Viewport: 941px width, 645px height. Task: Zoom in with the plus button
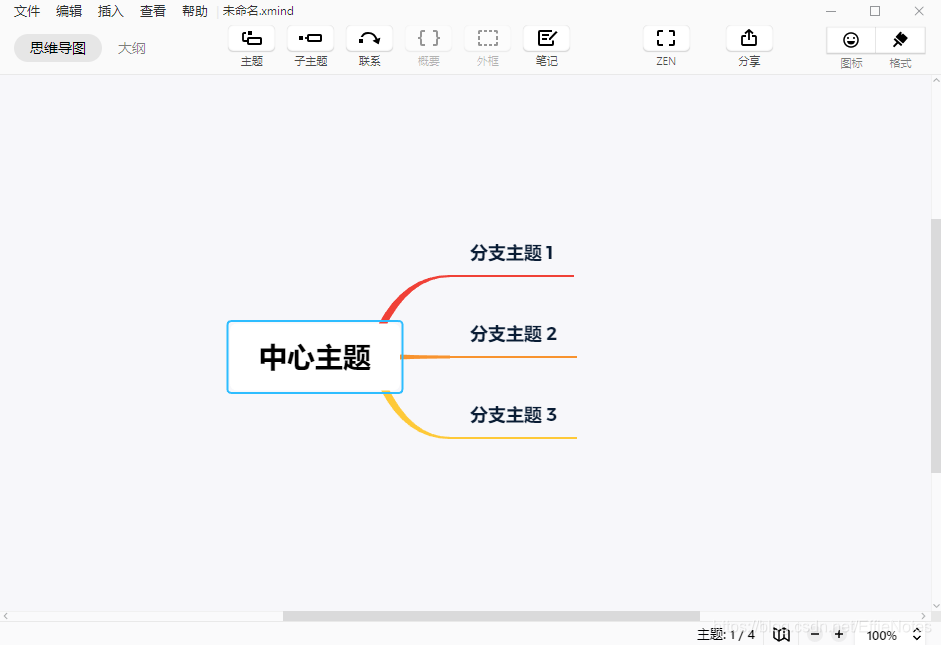(x=839, y=634)
